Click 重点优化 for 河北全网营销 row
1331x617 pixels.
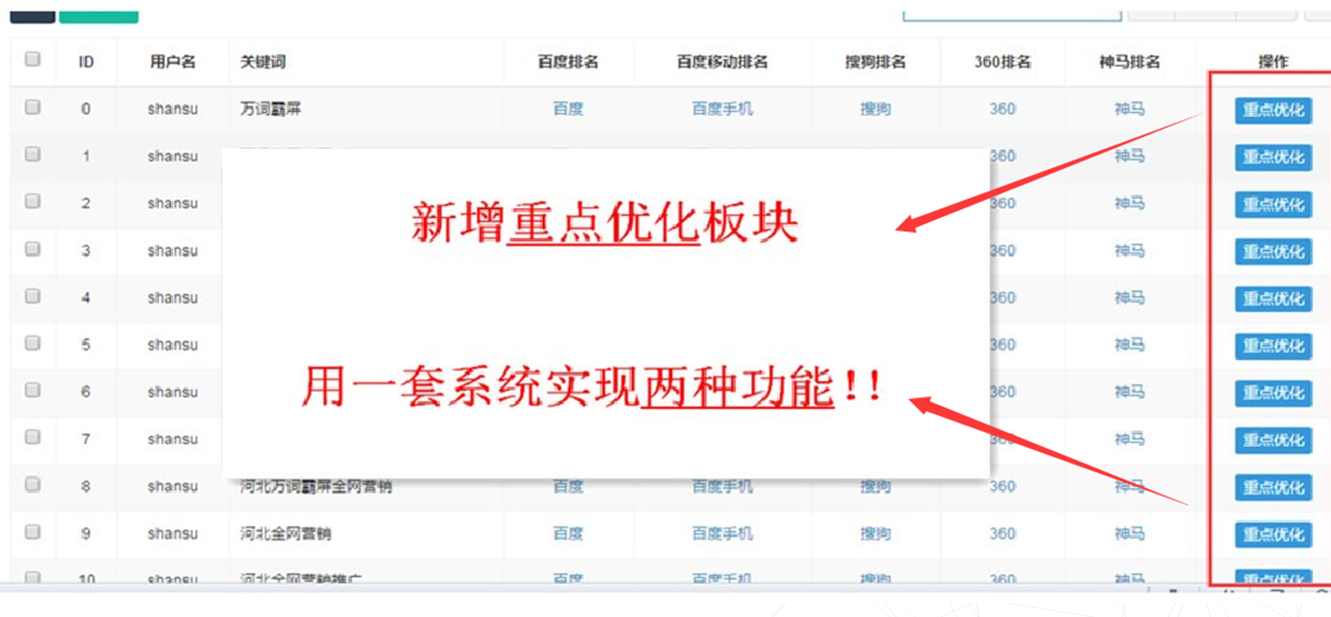pos(1273,534)
